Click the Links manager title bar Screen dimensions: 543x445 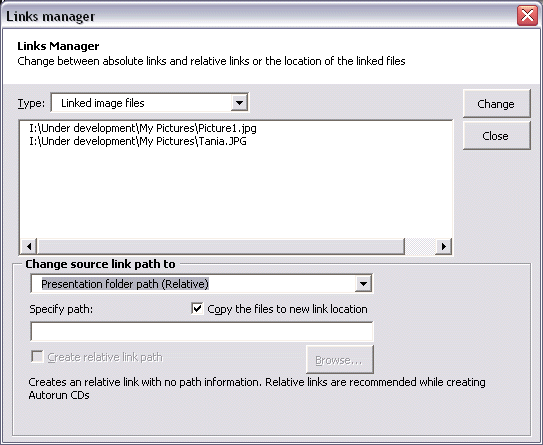[x=260, y=16]
